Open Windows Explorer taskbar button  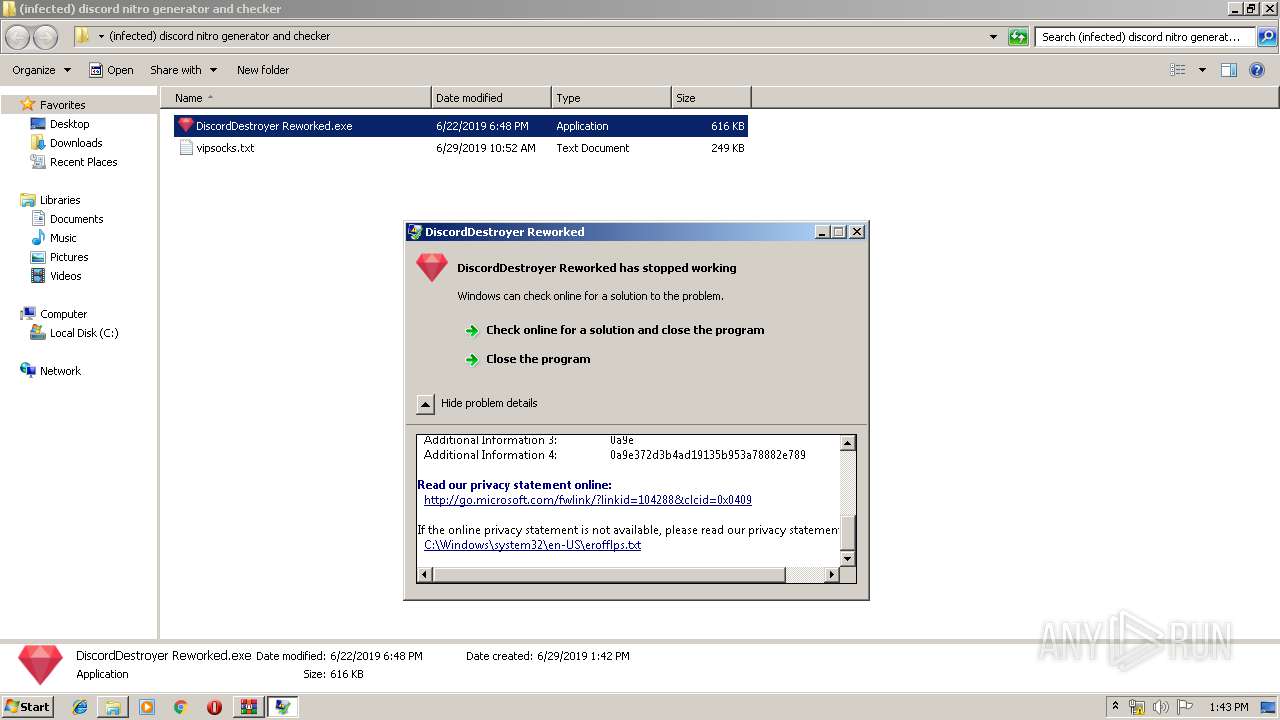point(113,707)
